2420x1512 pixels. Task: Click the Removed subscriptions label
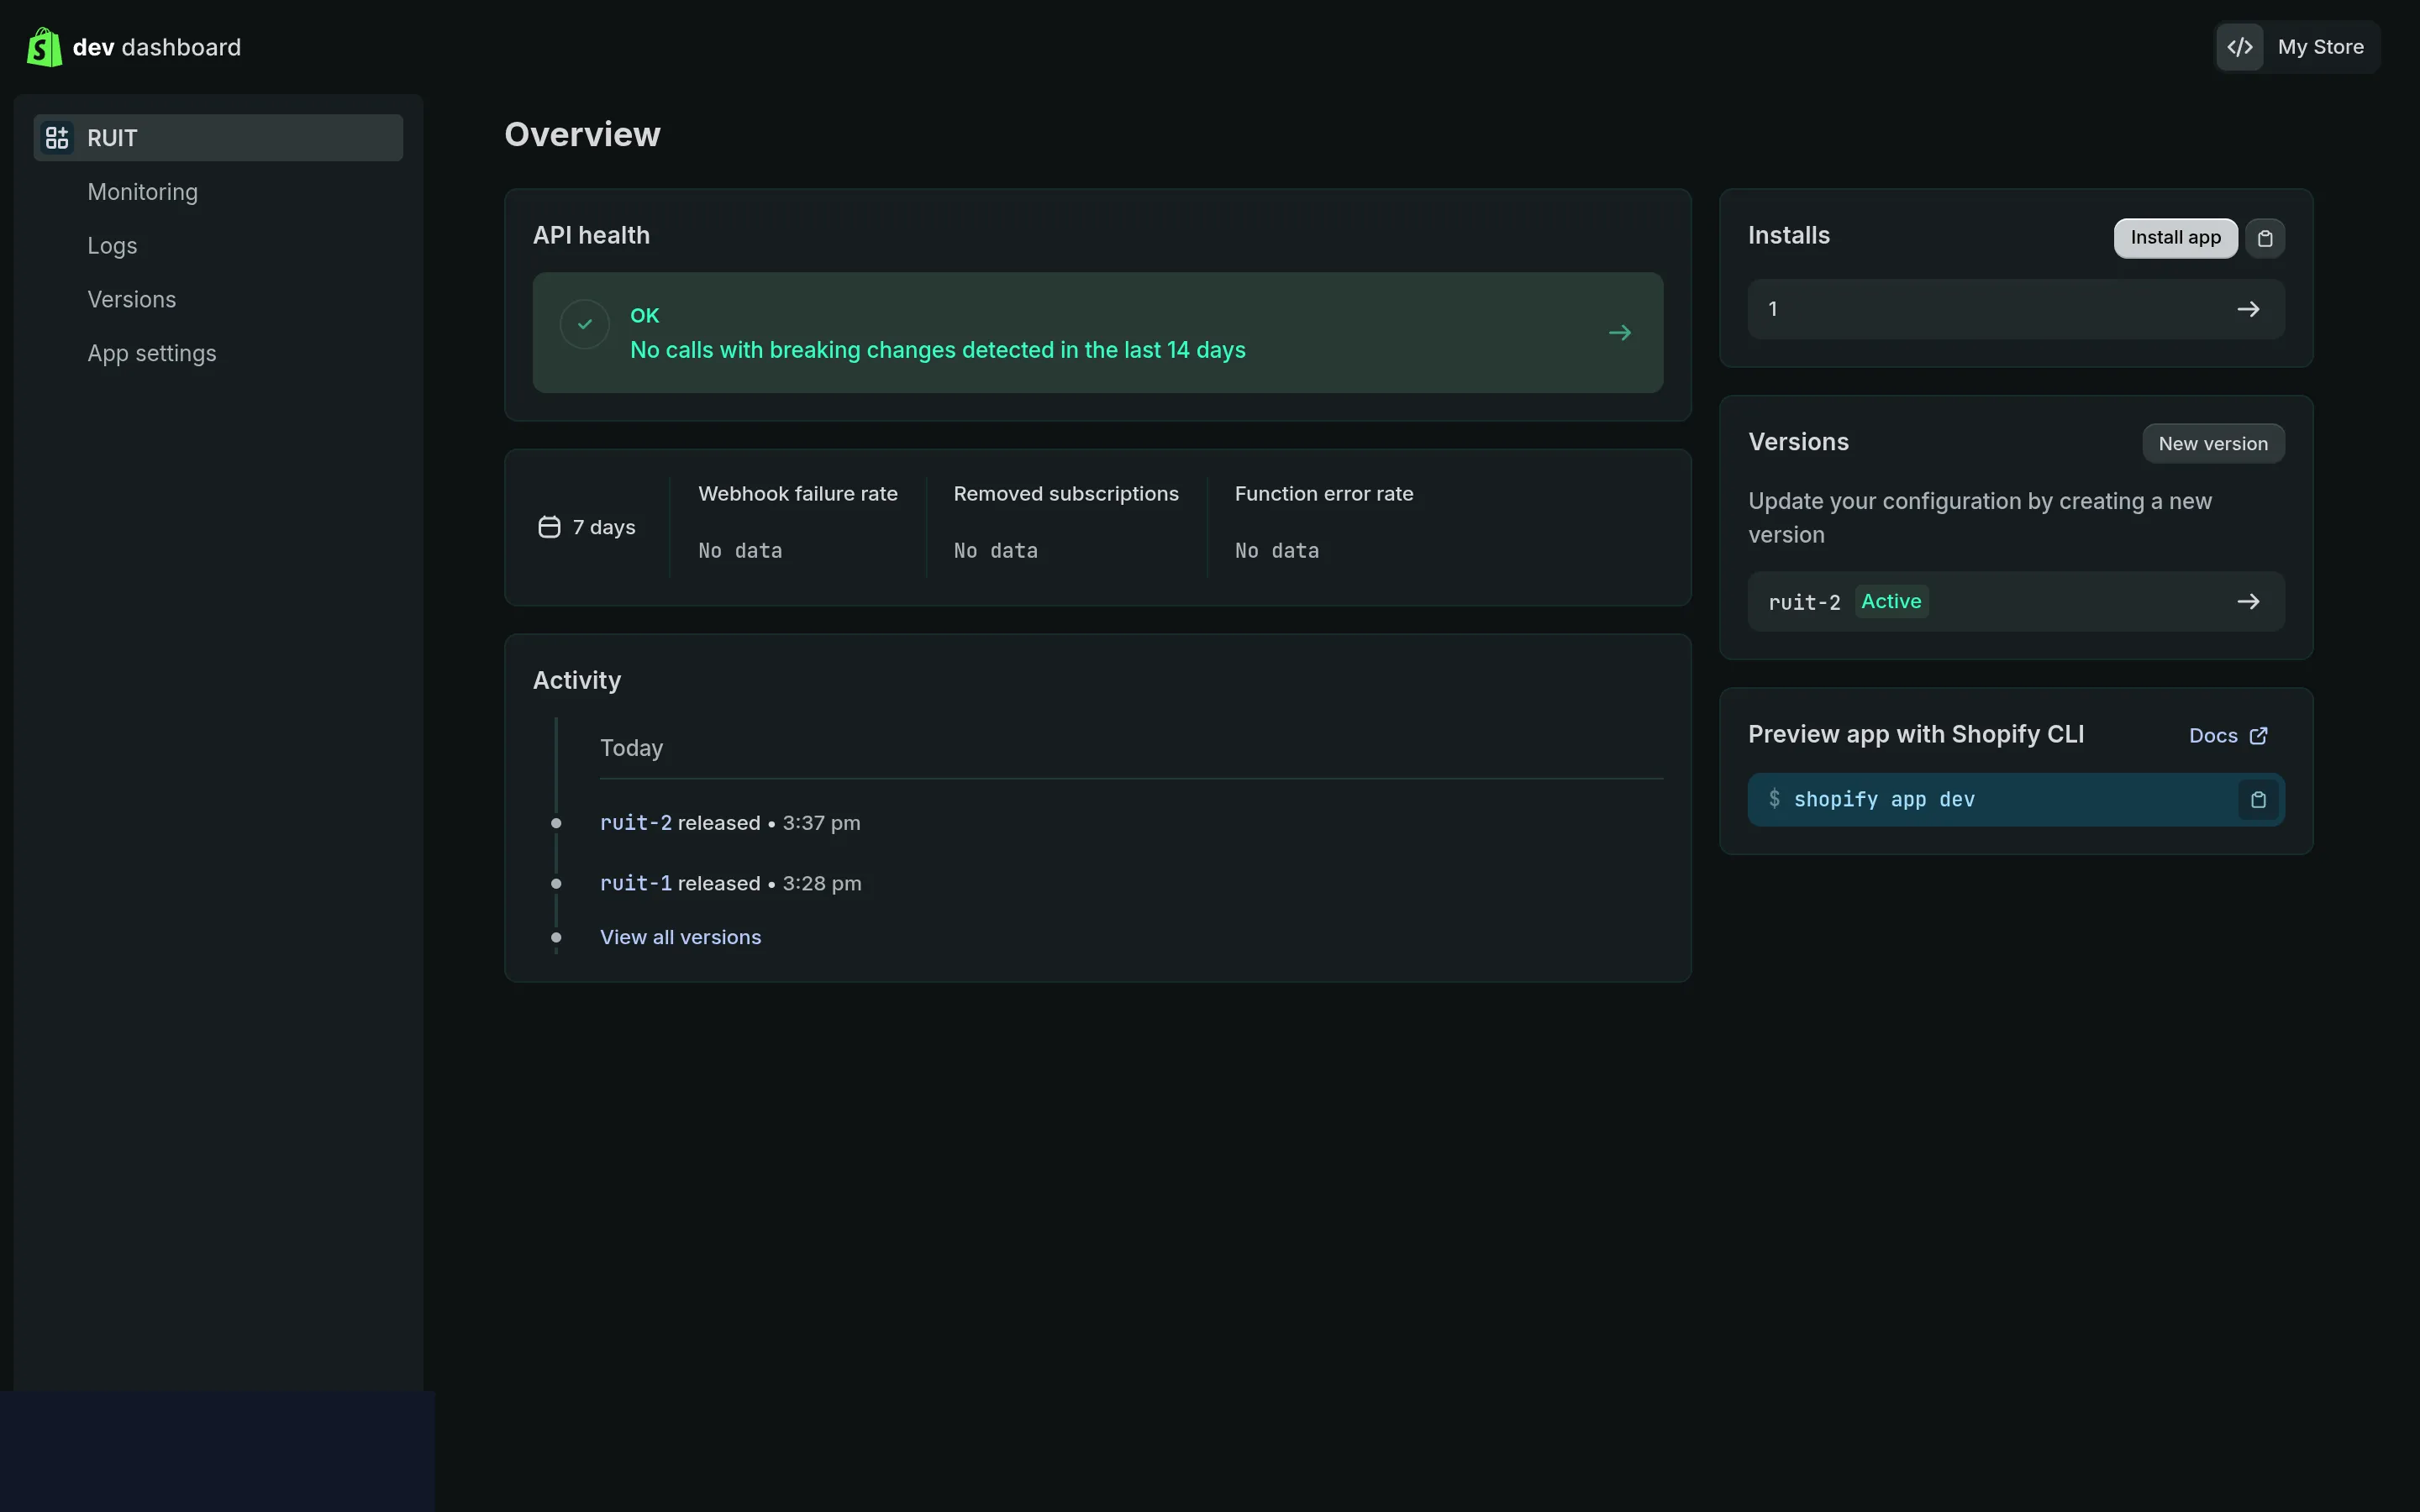pyautogui.click(x=1066, y=494)
